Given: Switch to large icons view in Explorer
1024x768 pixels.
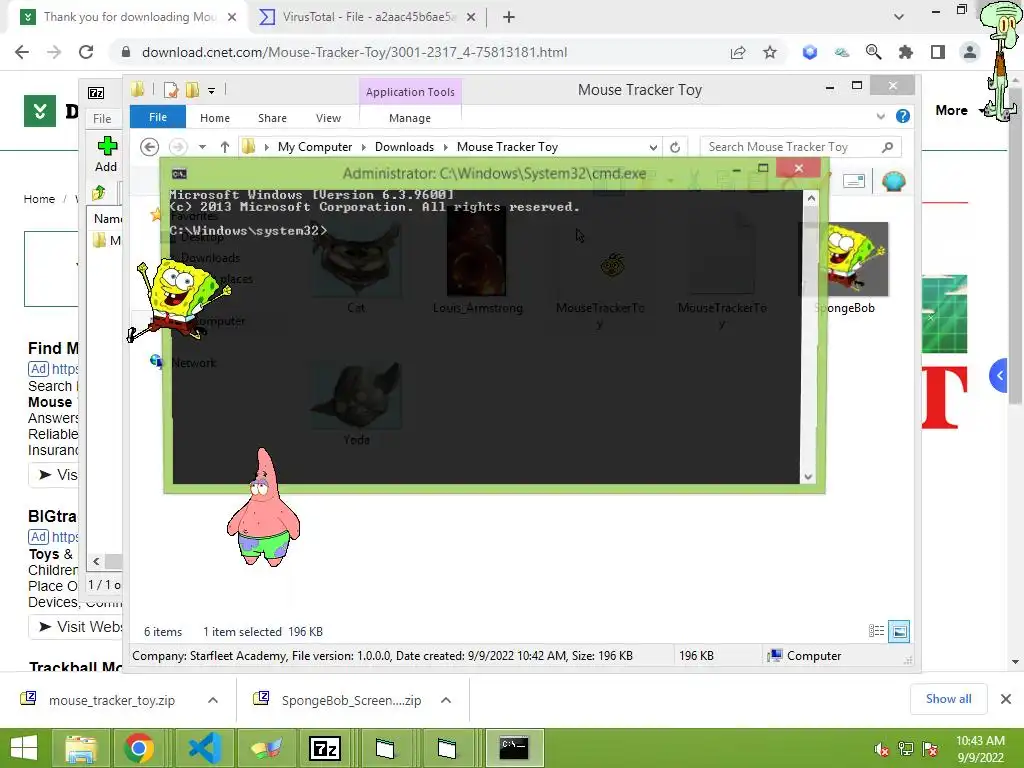Looking at the screenshot, I should click(899, 631).
